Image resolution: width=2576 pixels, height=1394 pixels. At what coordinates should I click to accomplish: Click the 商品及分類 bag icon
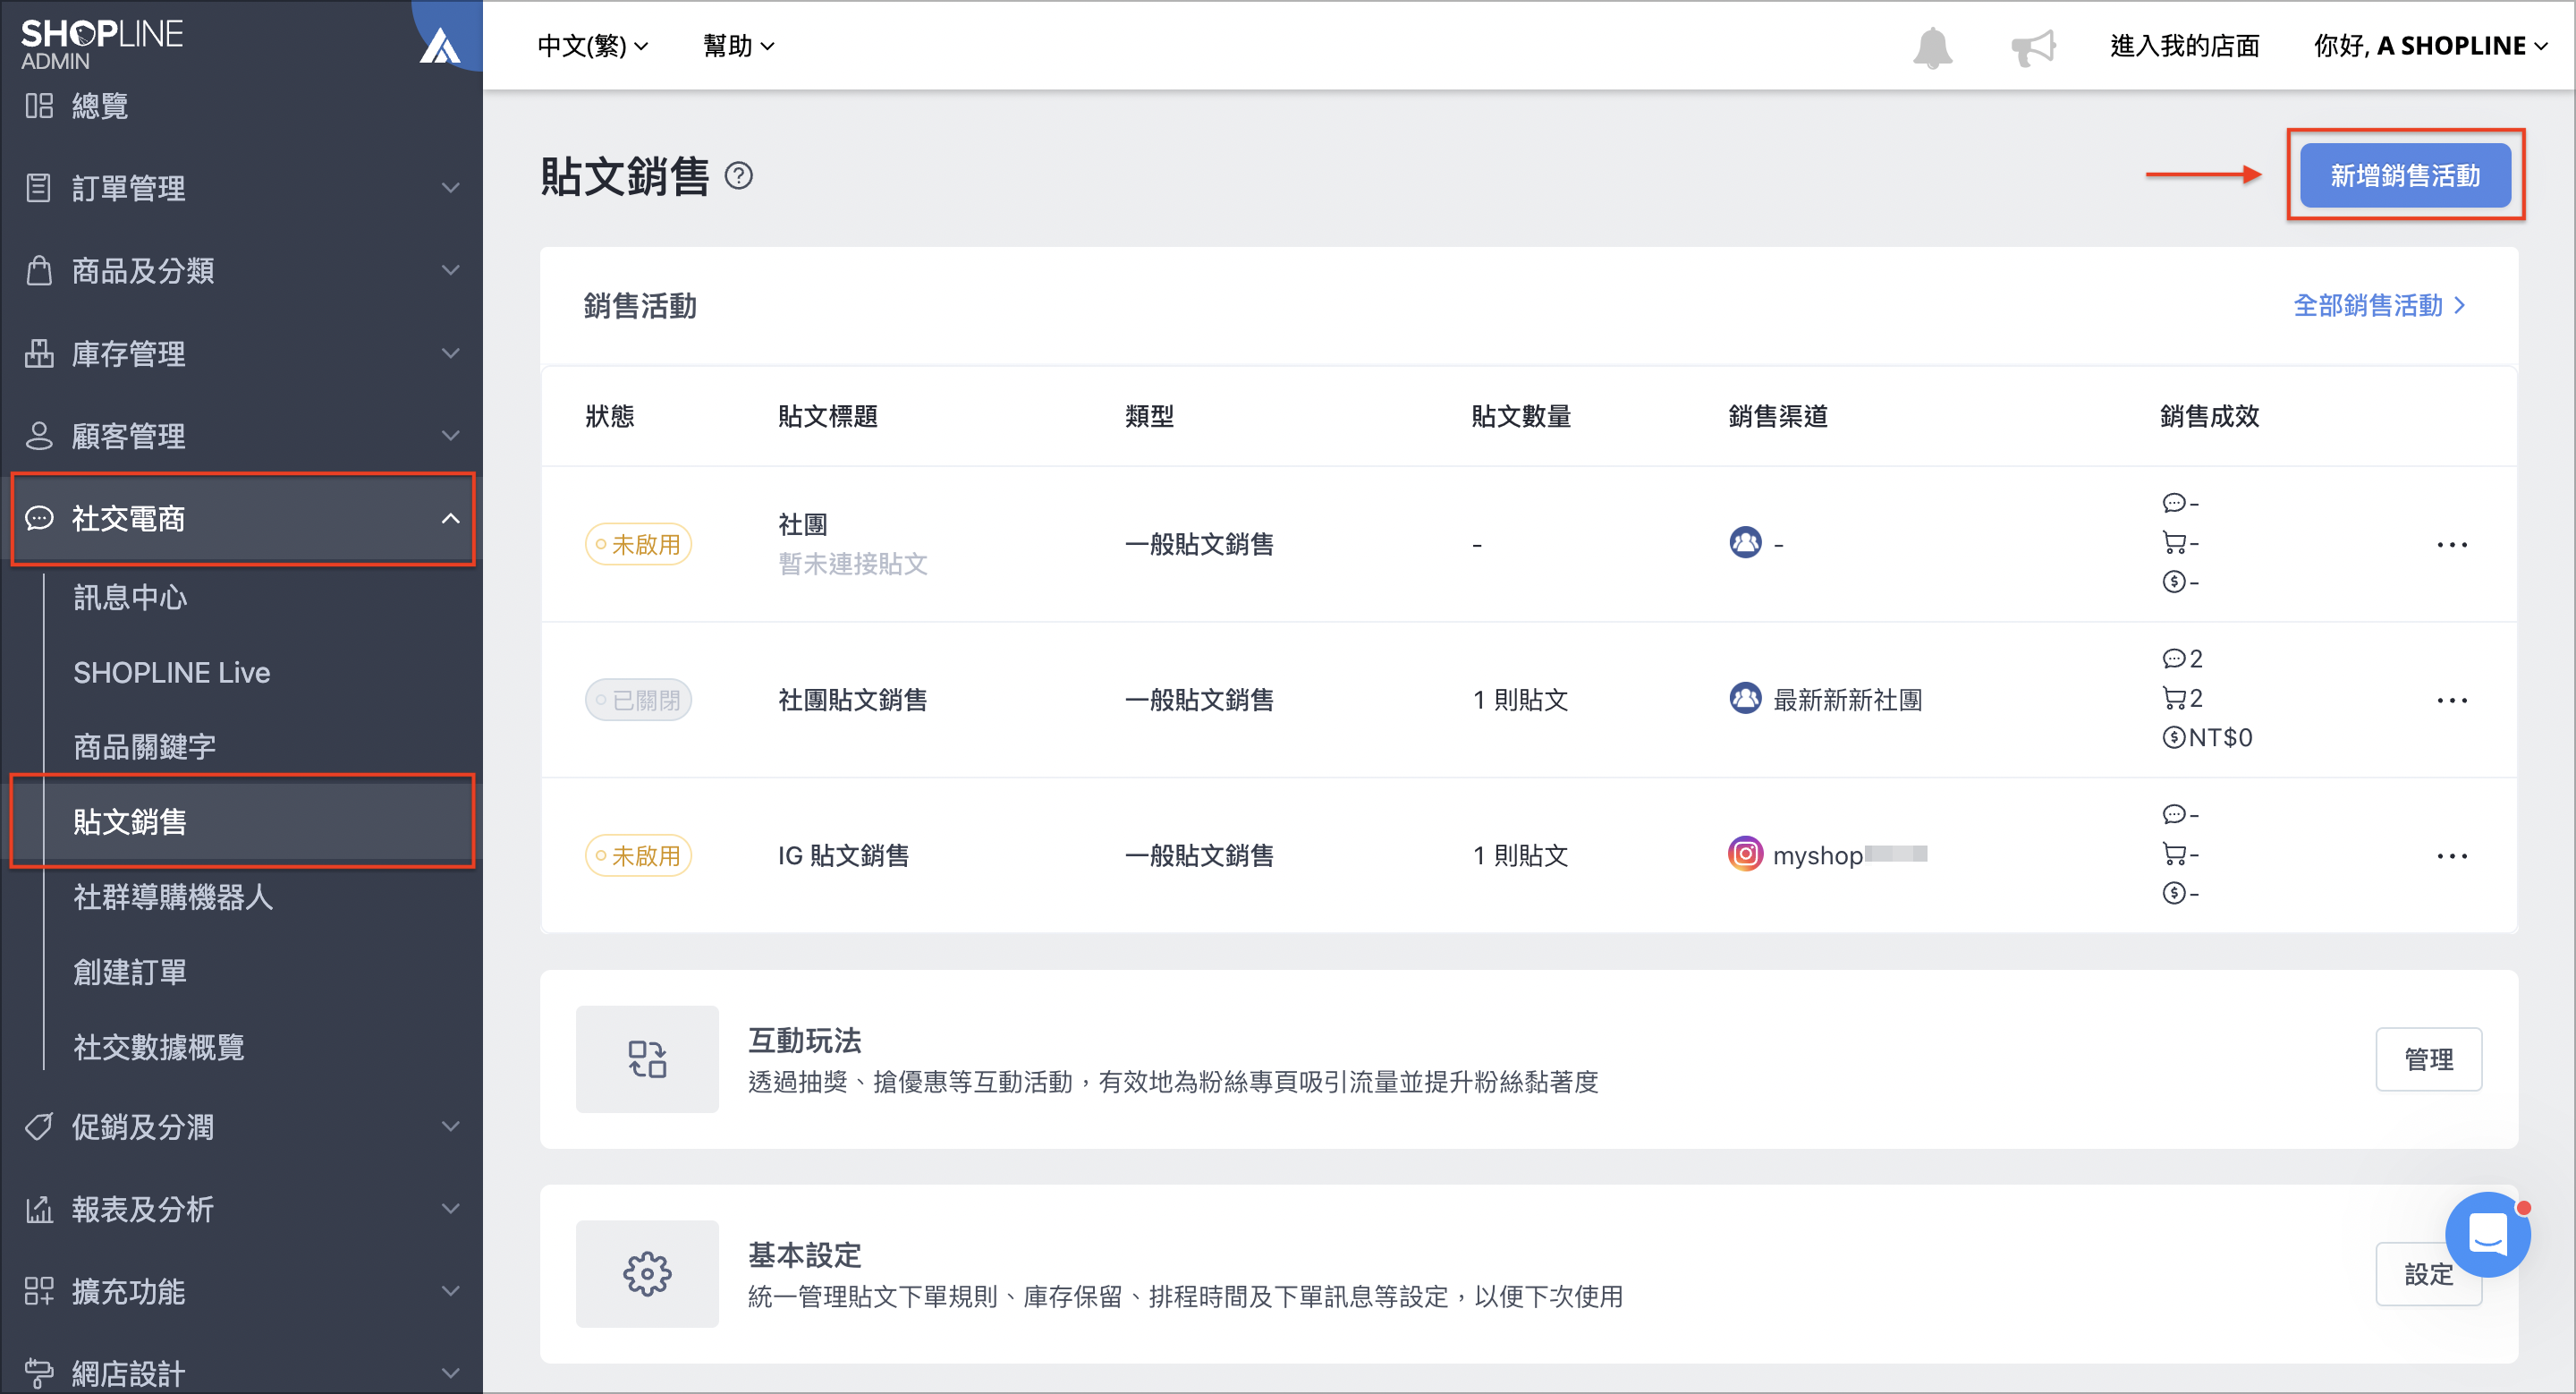(39, 270)
